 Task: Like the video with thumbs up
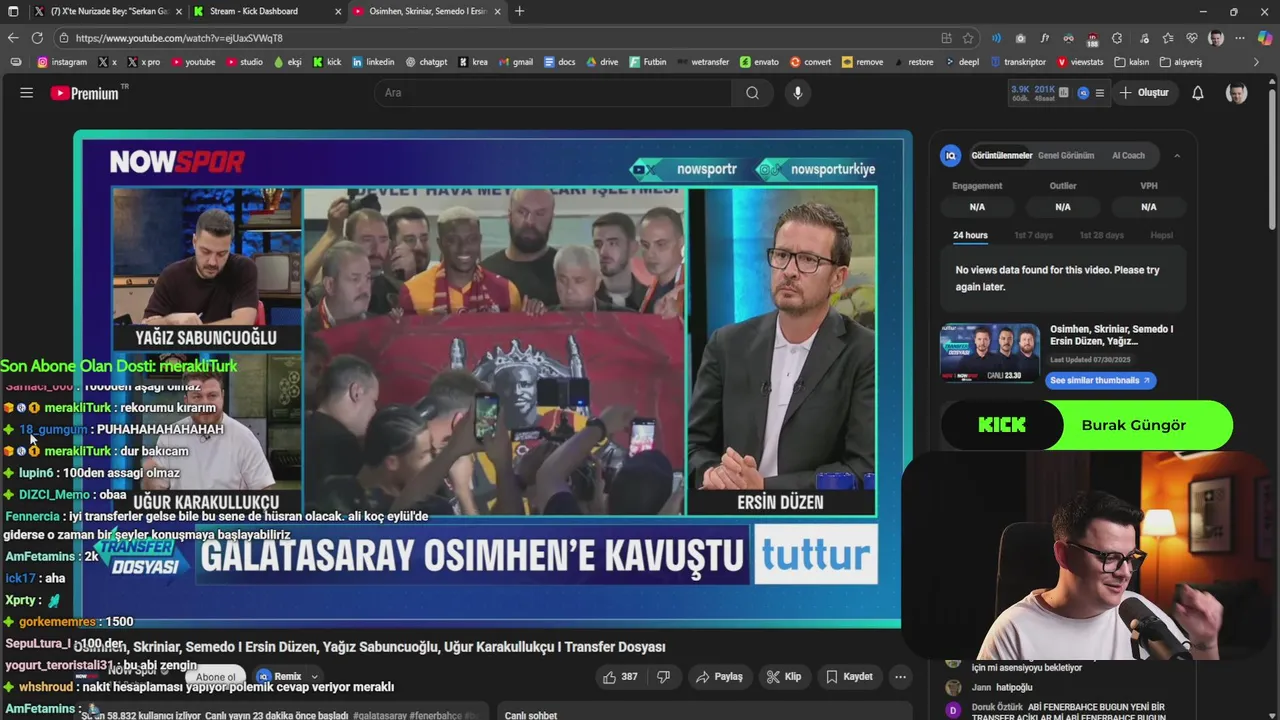(x=619, y=677)
